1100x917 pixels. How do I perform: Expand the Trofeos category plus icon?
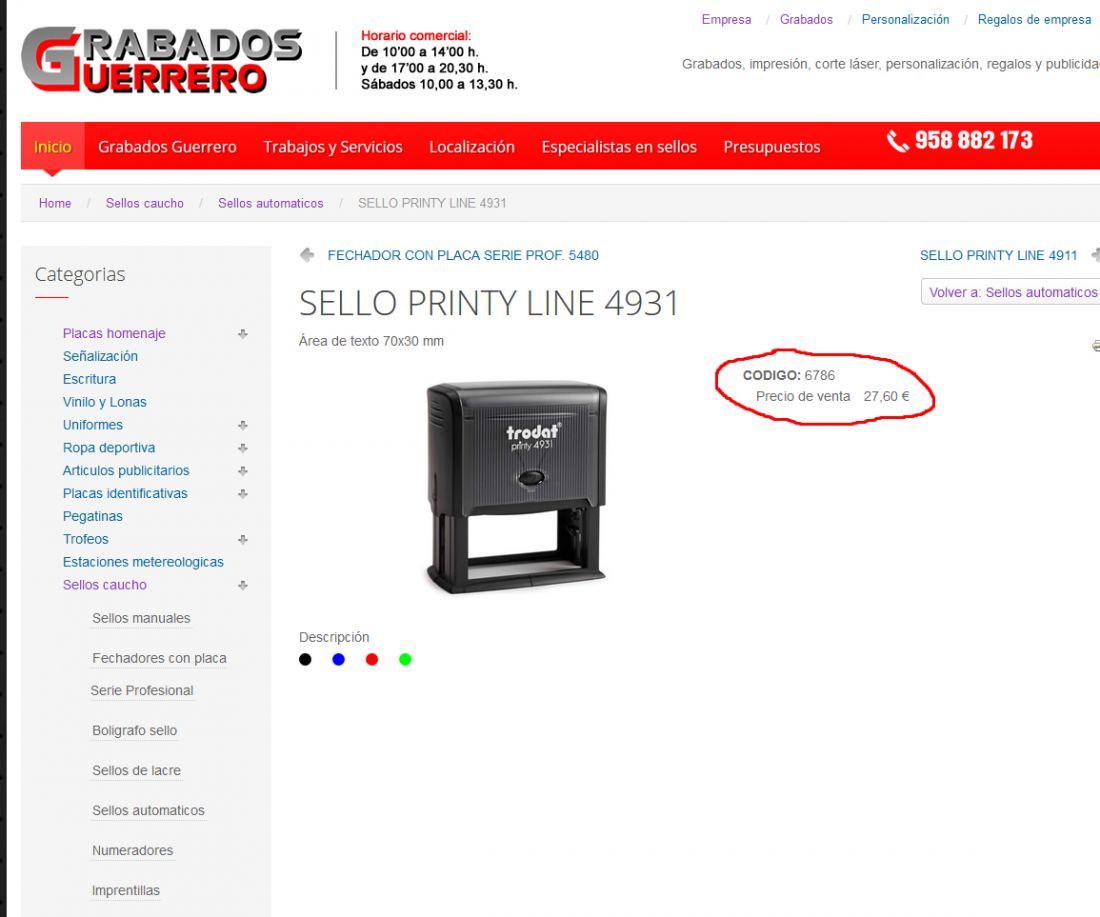[x=243, y=540]
